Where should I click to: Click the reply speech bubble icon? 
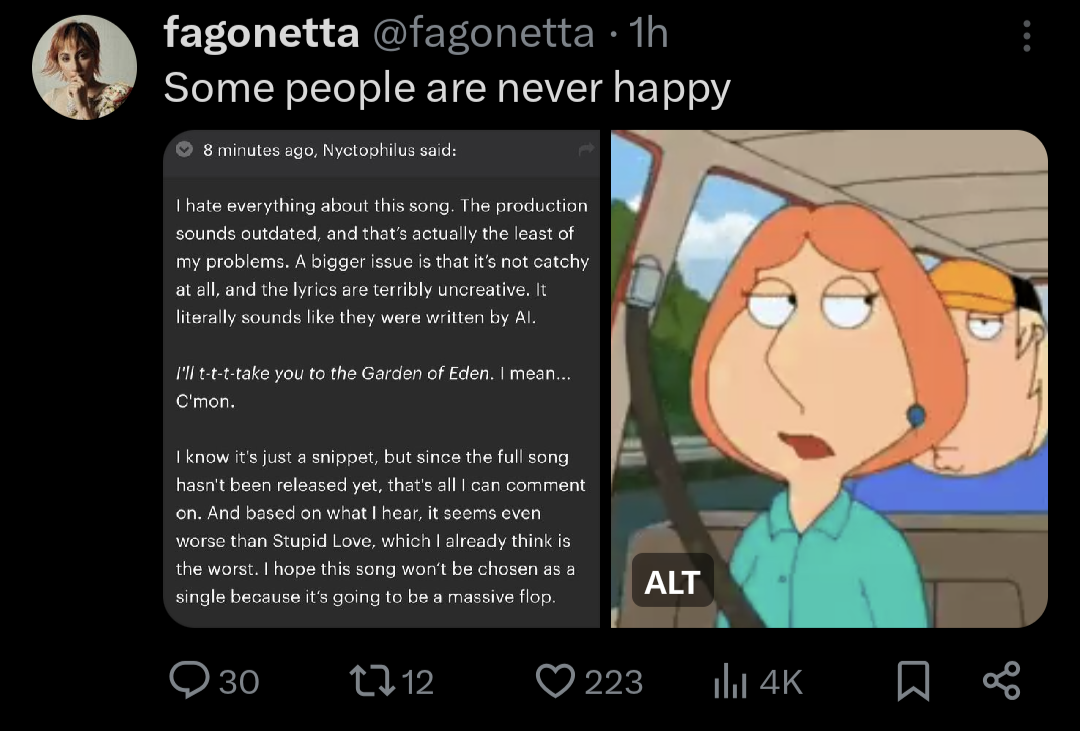pos(189,680)
